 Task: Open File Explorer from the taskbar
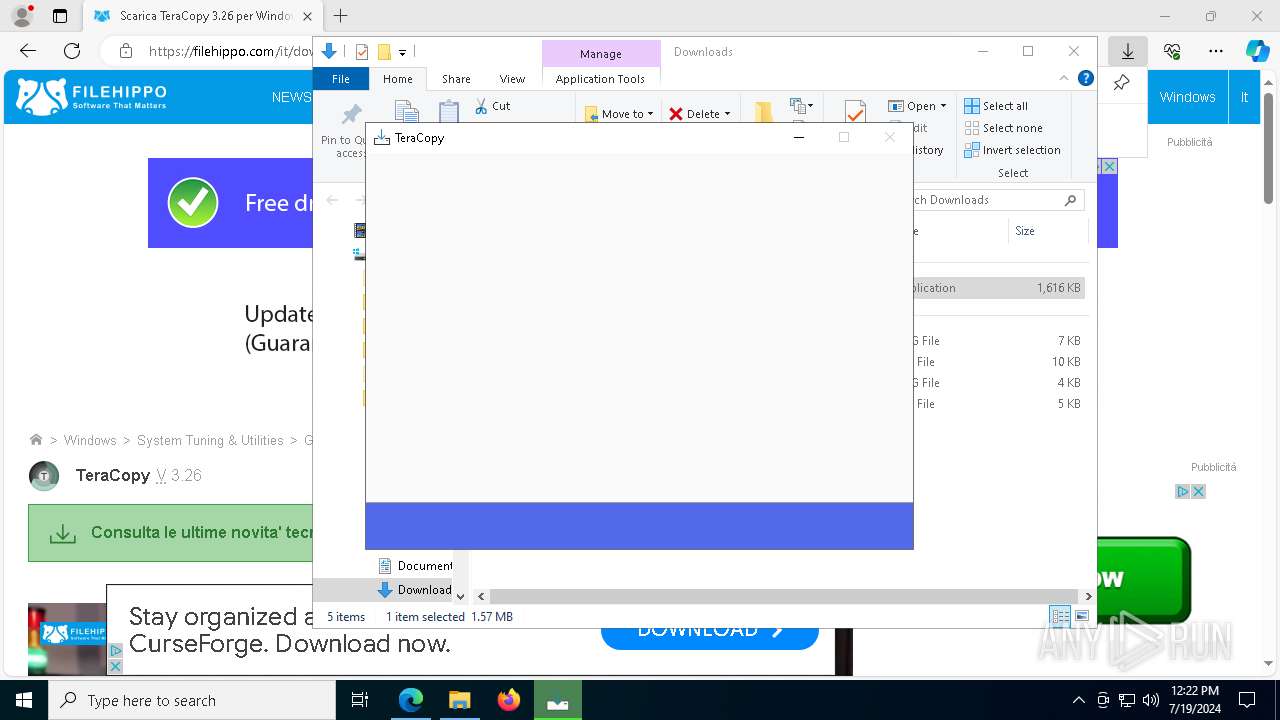tap(459, 700)
